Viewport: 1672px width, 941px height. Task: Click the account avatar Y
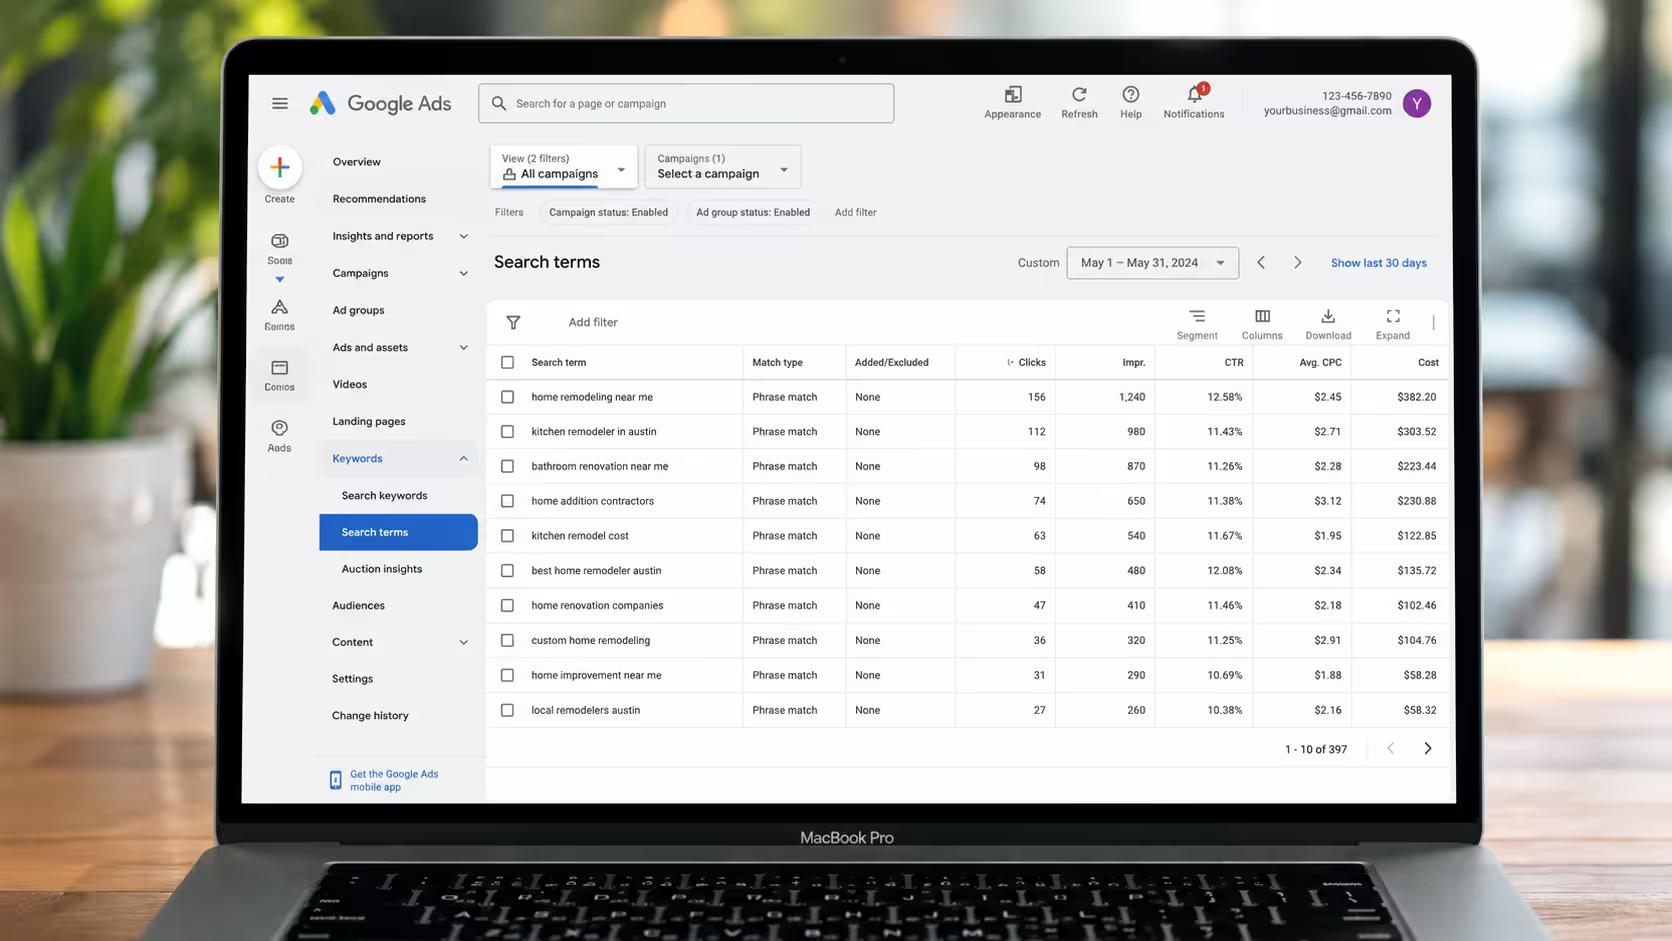(1416, 103)
